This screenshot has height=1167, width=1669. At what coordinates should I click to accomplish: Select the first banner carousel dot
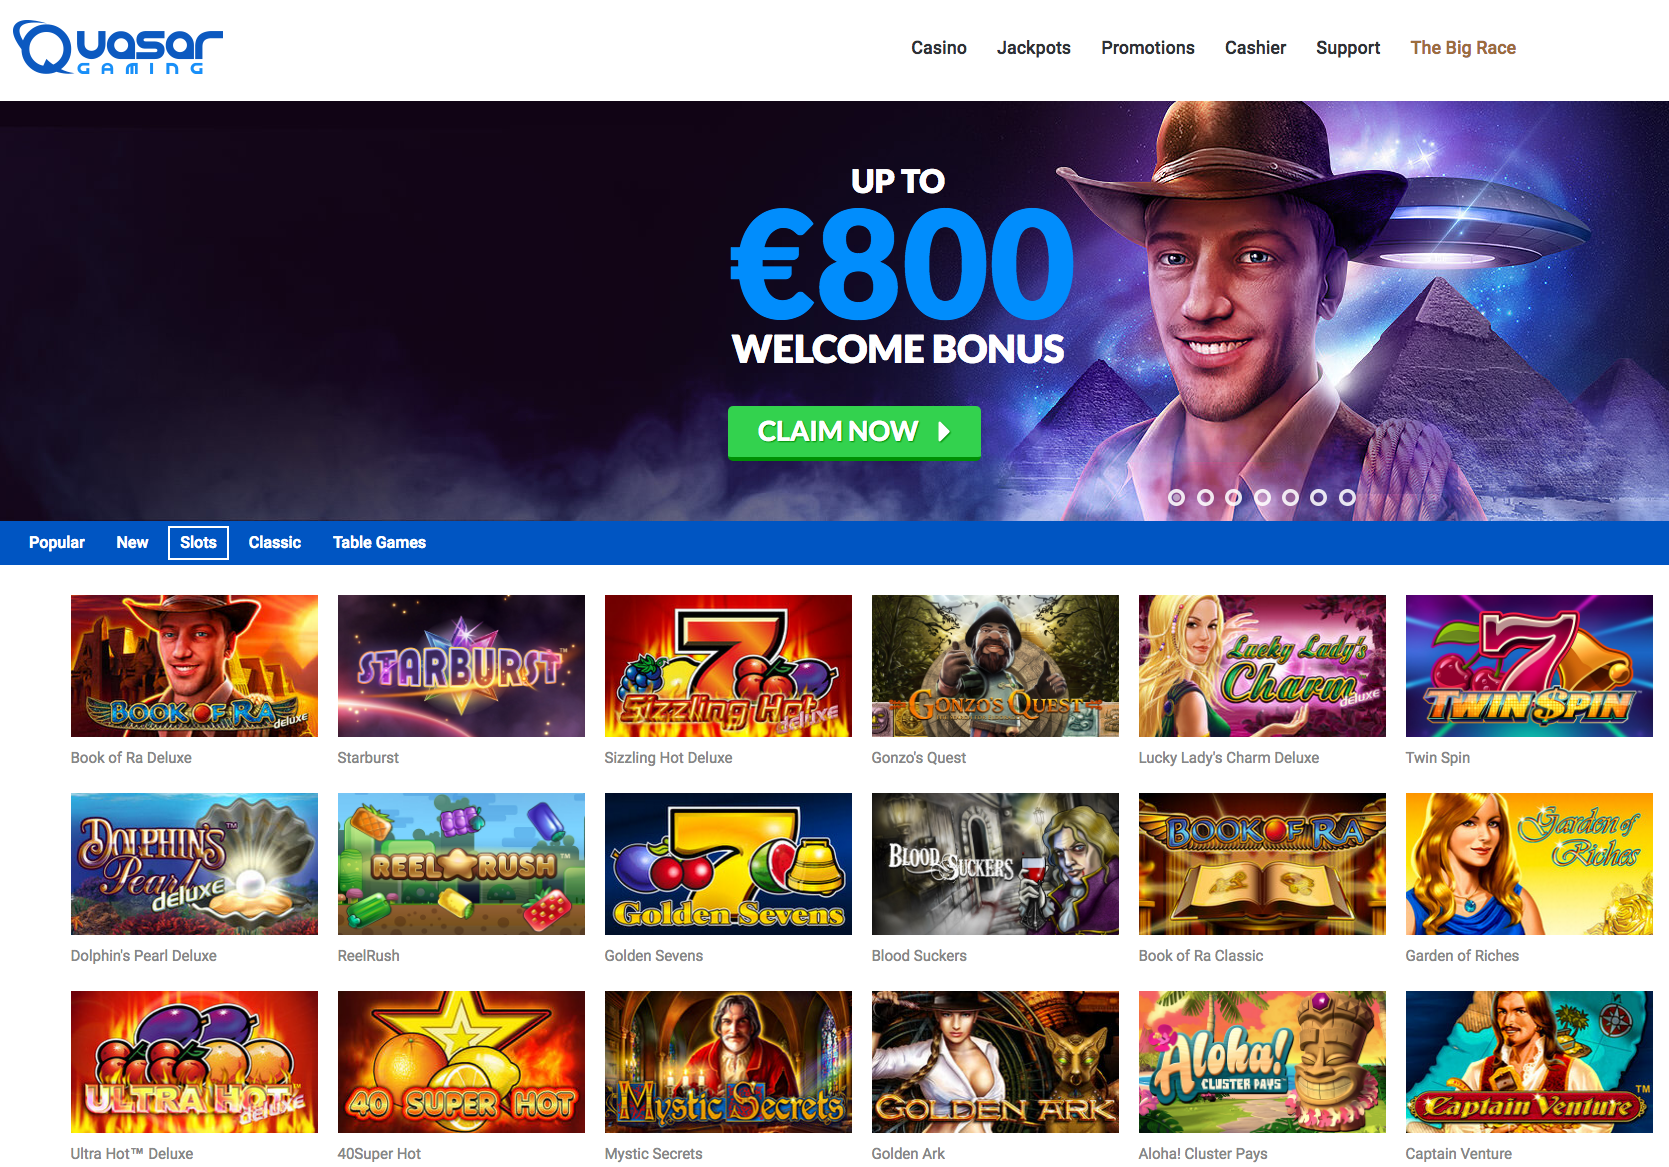point(1177,497)
